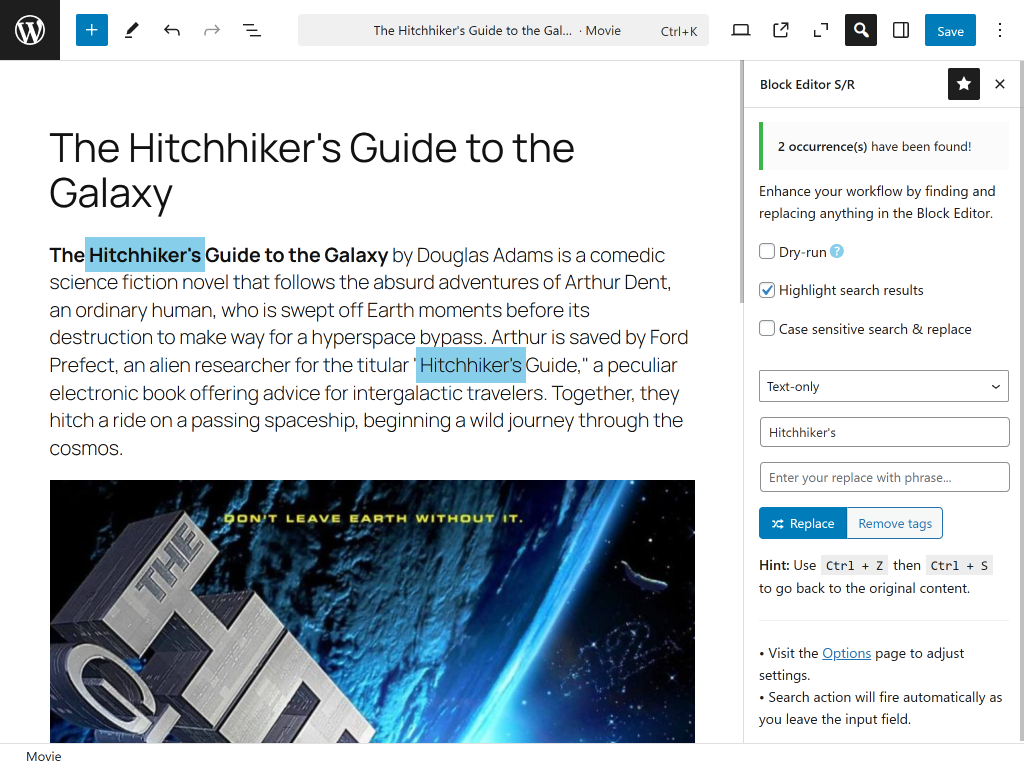Open the preview device view icon
Screen dimensions: 1024x768
tap(741, 30)
